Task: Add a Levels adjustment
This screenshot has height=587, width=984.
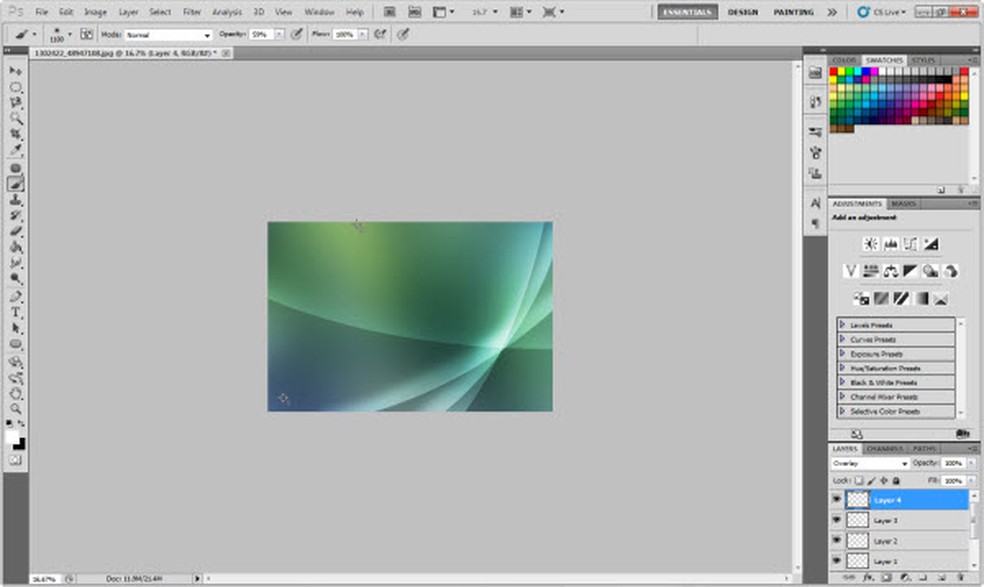Action: tap(890, 244)
